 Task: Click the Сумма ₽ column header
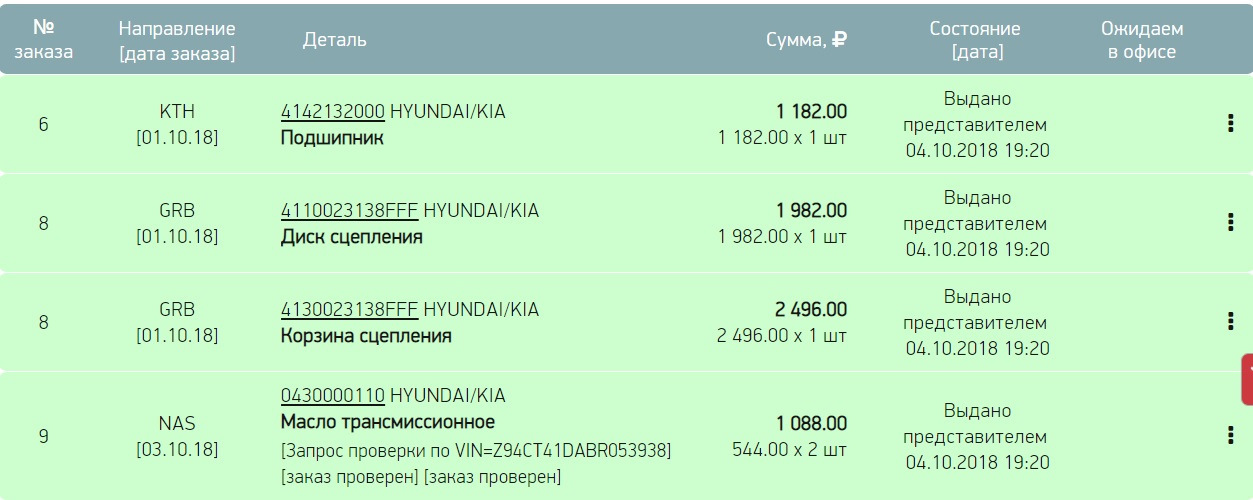807,40
